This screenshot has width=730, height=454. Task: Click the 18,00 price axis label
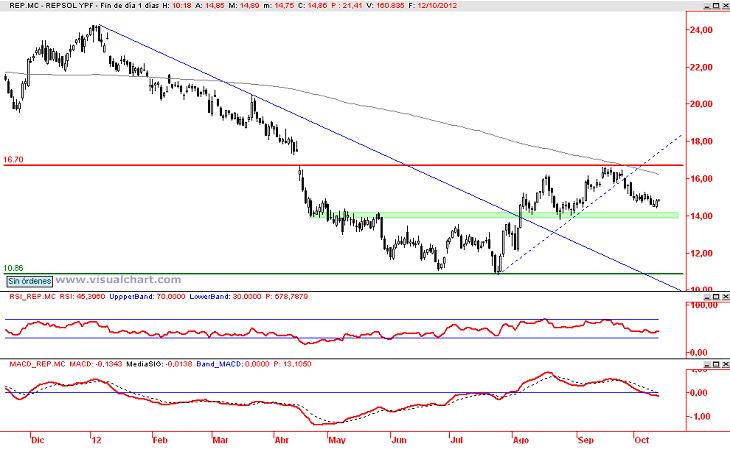pos(701,141)
